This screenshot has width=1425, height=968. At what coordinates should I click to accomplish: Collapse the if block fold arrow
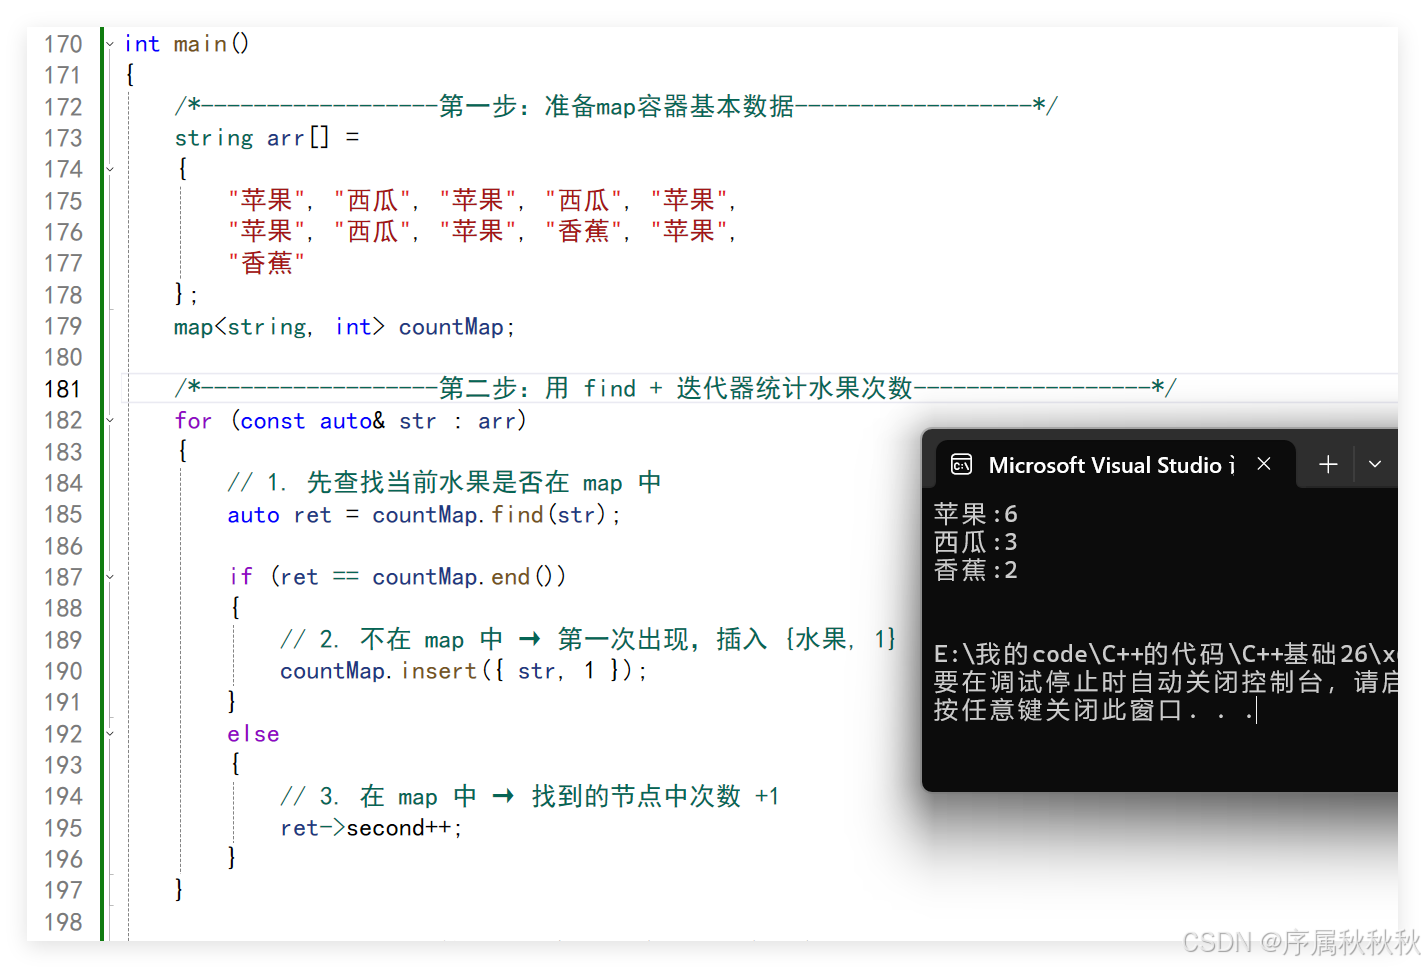click(110, 577)
